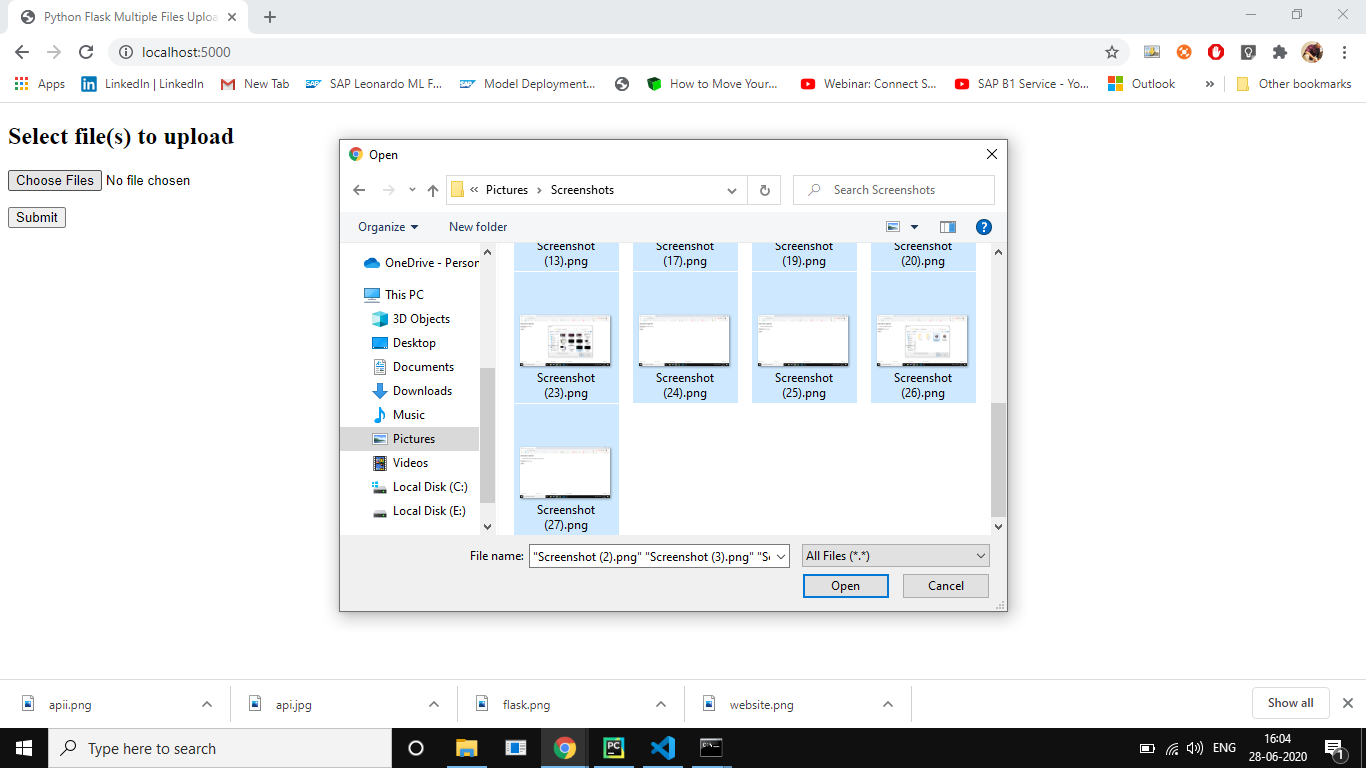Open the Windows Start menu
1366x768 pixels.
[24, 748]
